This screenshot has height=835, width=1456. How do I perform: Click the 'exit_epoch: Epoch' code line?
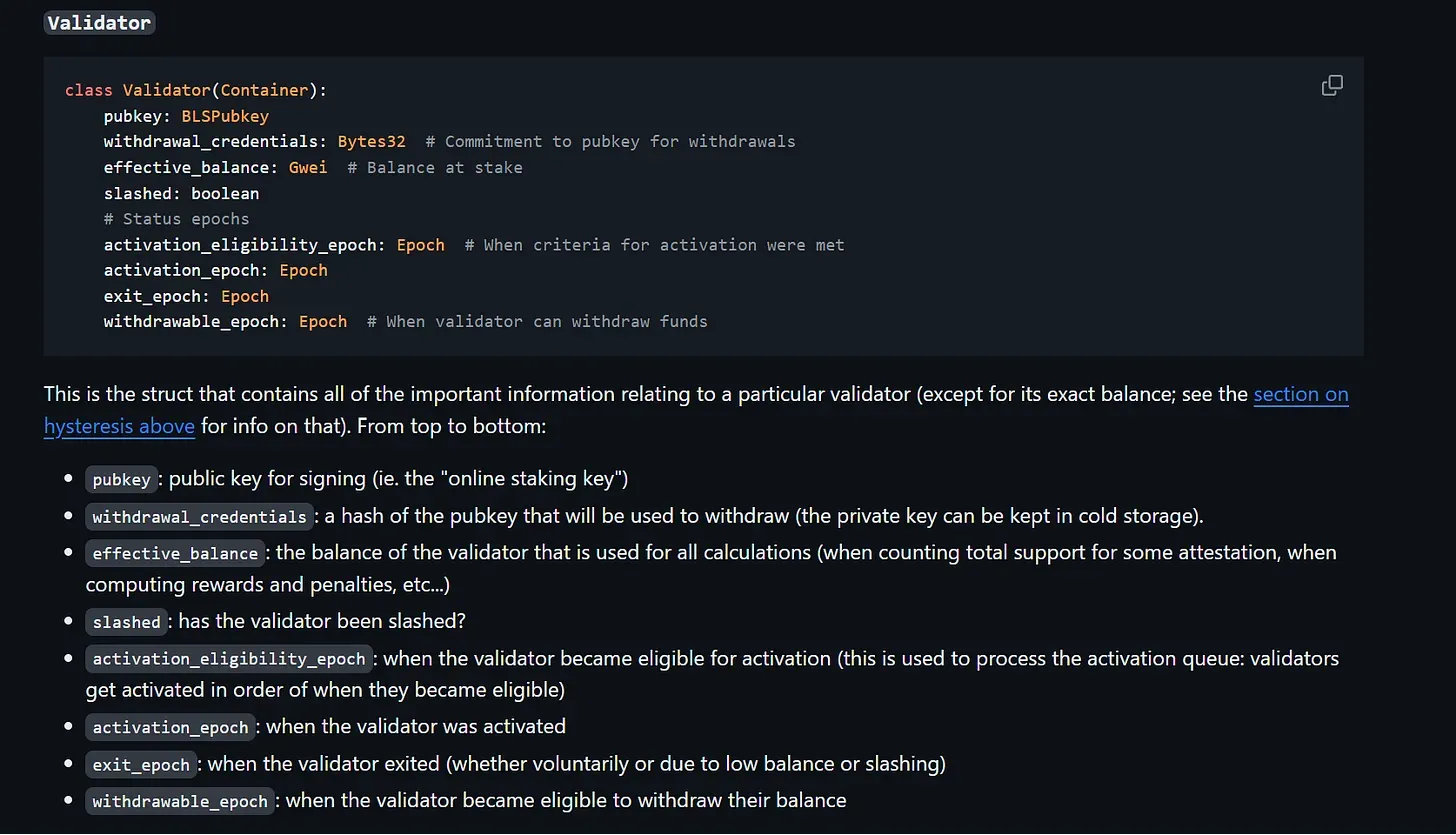[186, 296]
